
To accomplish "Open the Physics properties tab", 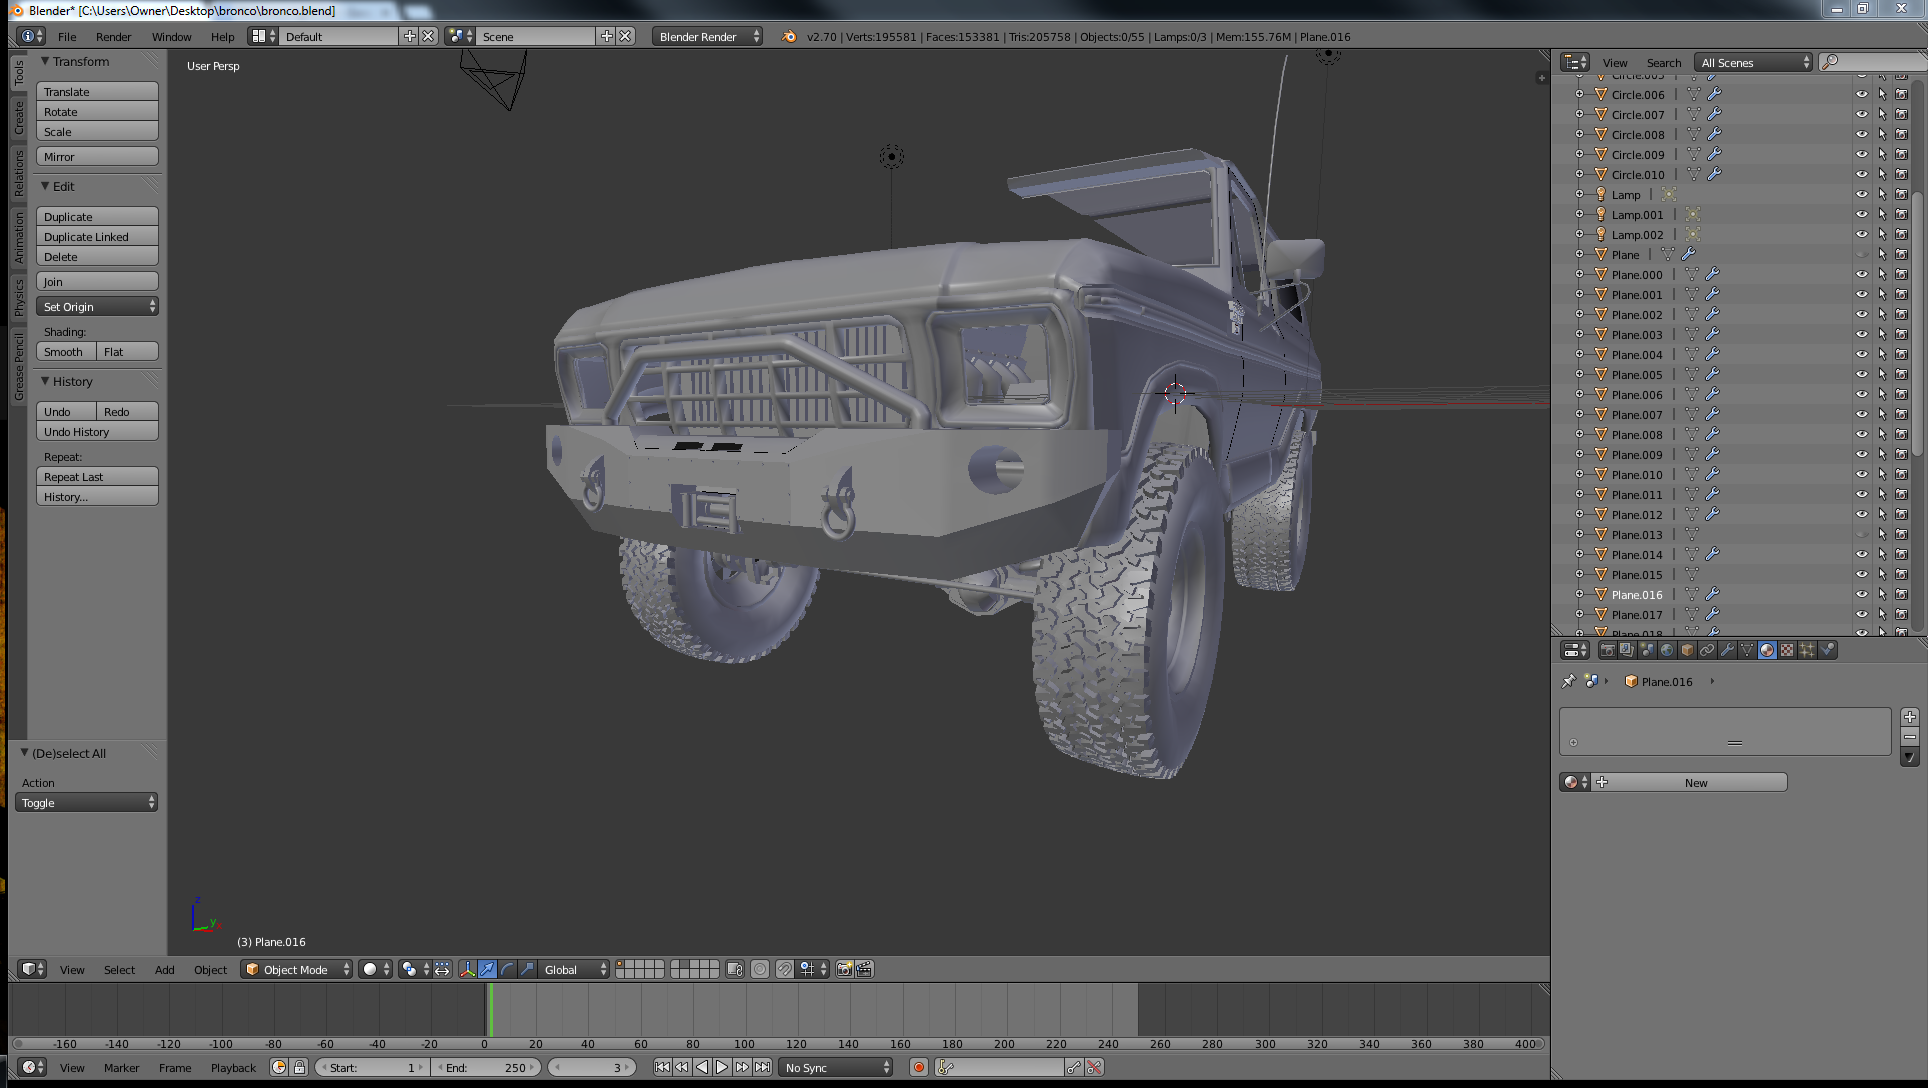I will pos(1827,650).
